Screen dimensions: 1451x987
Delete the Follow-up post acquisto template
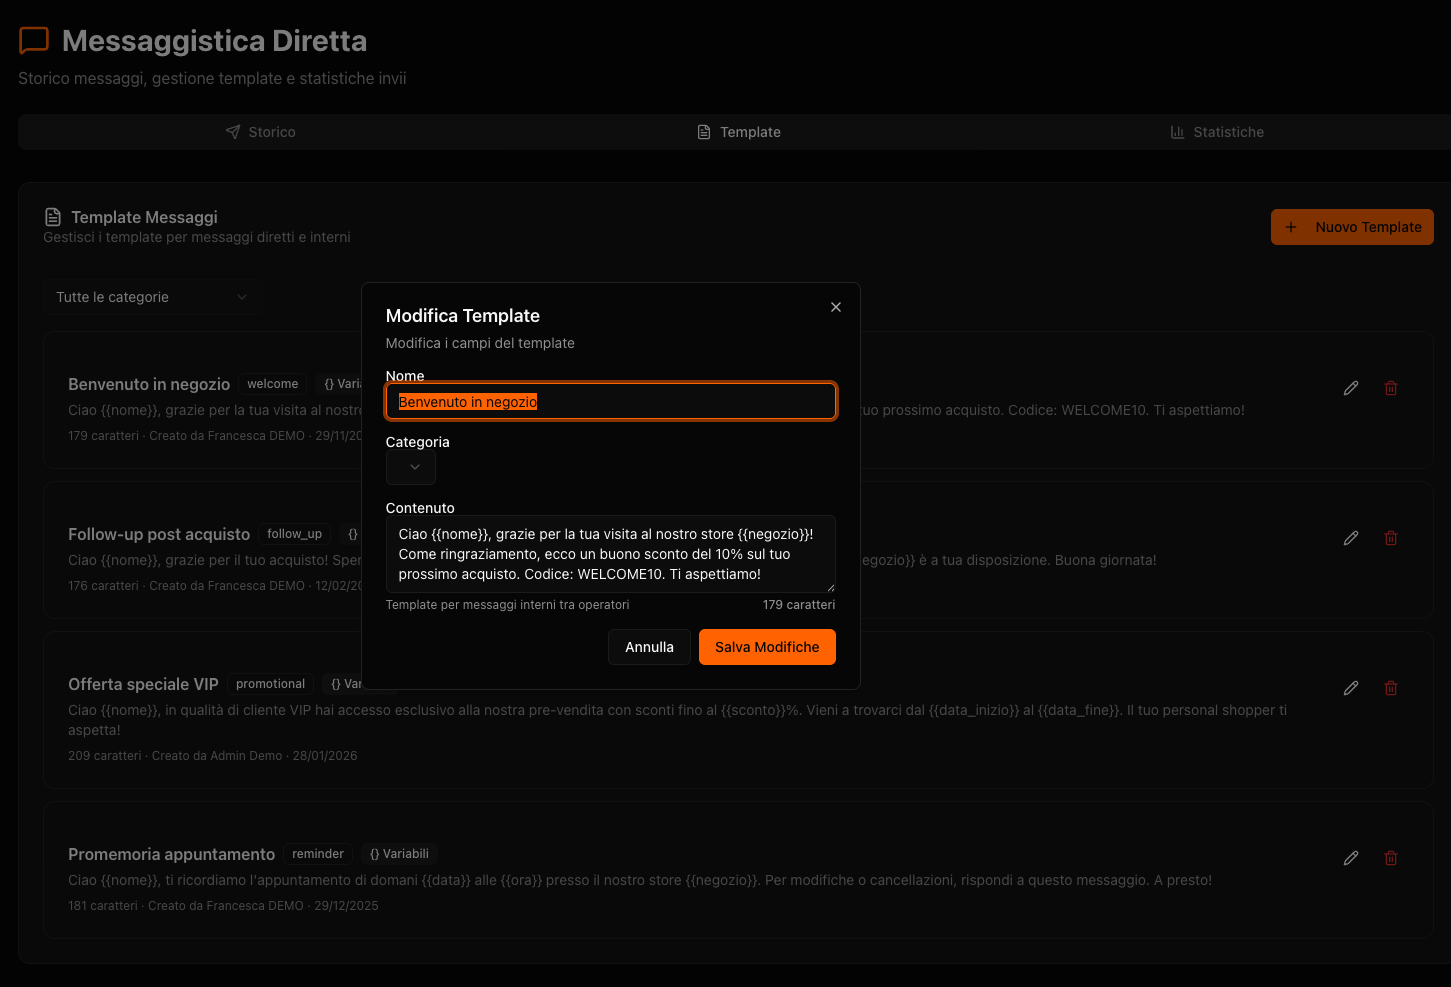coord(1391,538)
